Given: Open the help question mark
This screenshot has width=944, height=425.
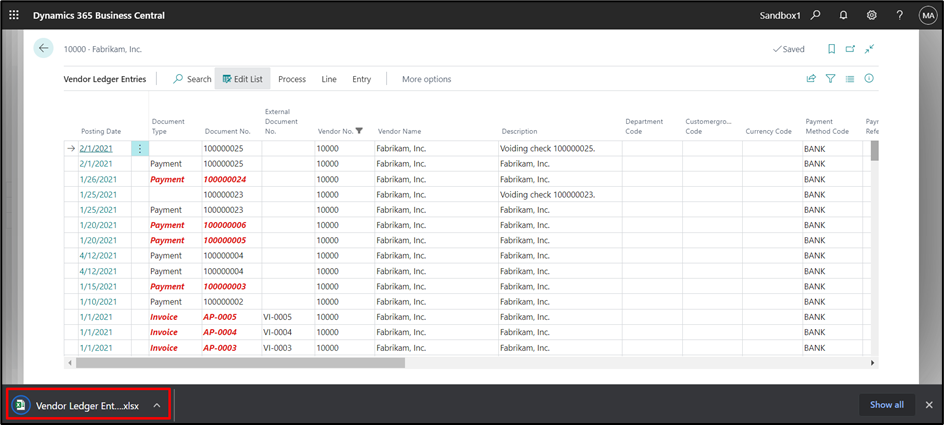Looking at the screenshot, I should coord(899,15).
